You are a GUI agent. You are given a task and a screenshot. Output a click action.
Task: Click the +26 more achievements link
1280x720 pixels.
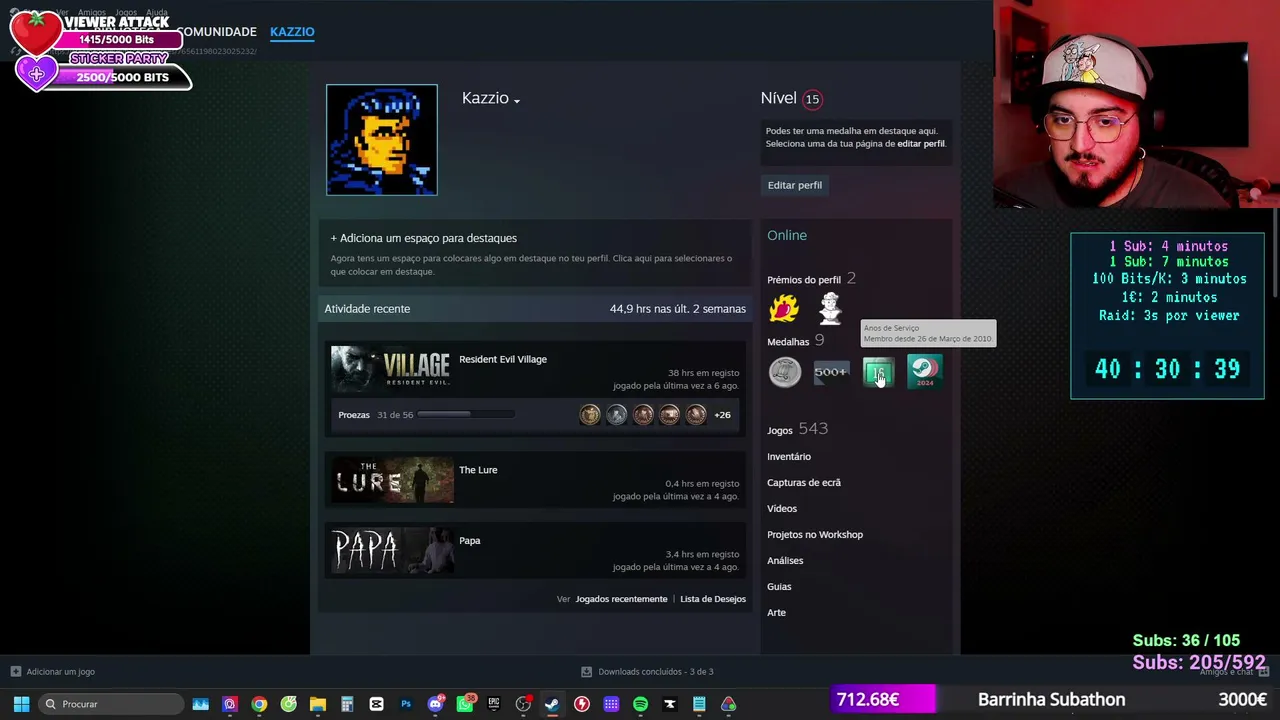[722, 415]
